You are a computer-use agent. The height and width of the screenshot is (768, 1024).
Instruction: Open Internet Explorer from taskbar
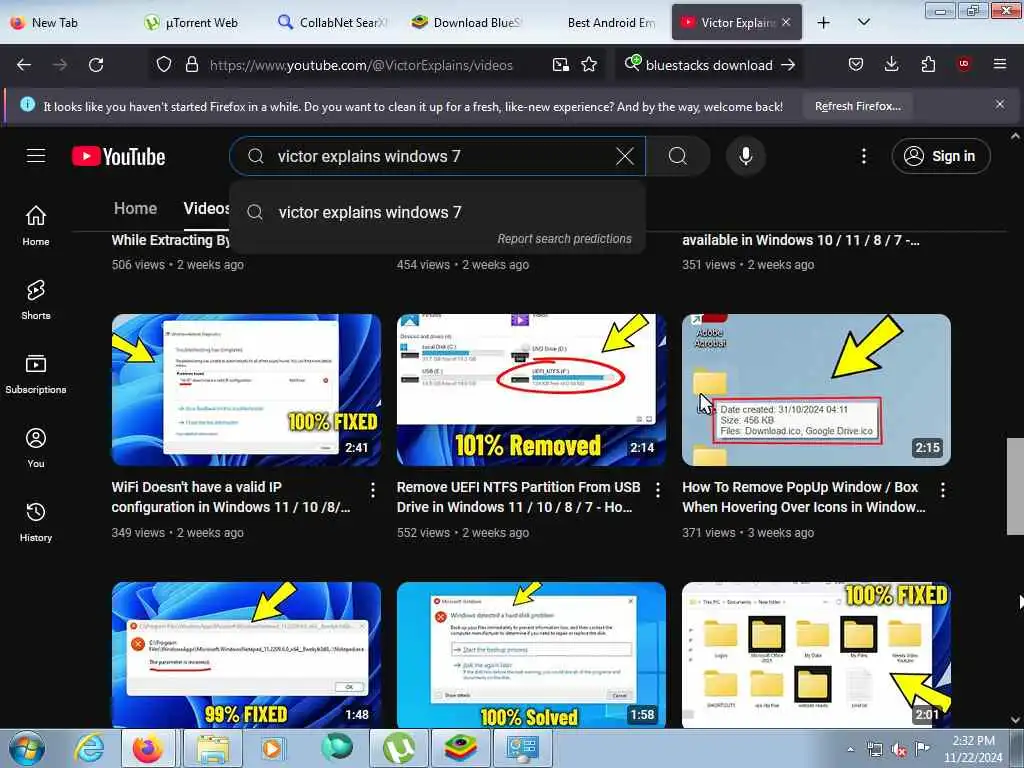coord(89,748)
